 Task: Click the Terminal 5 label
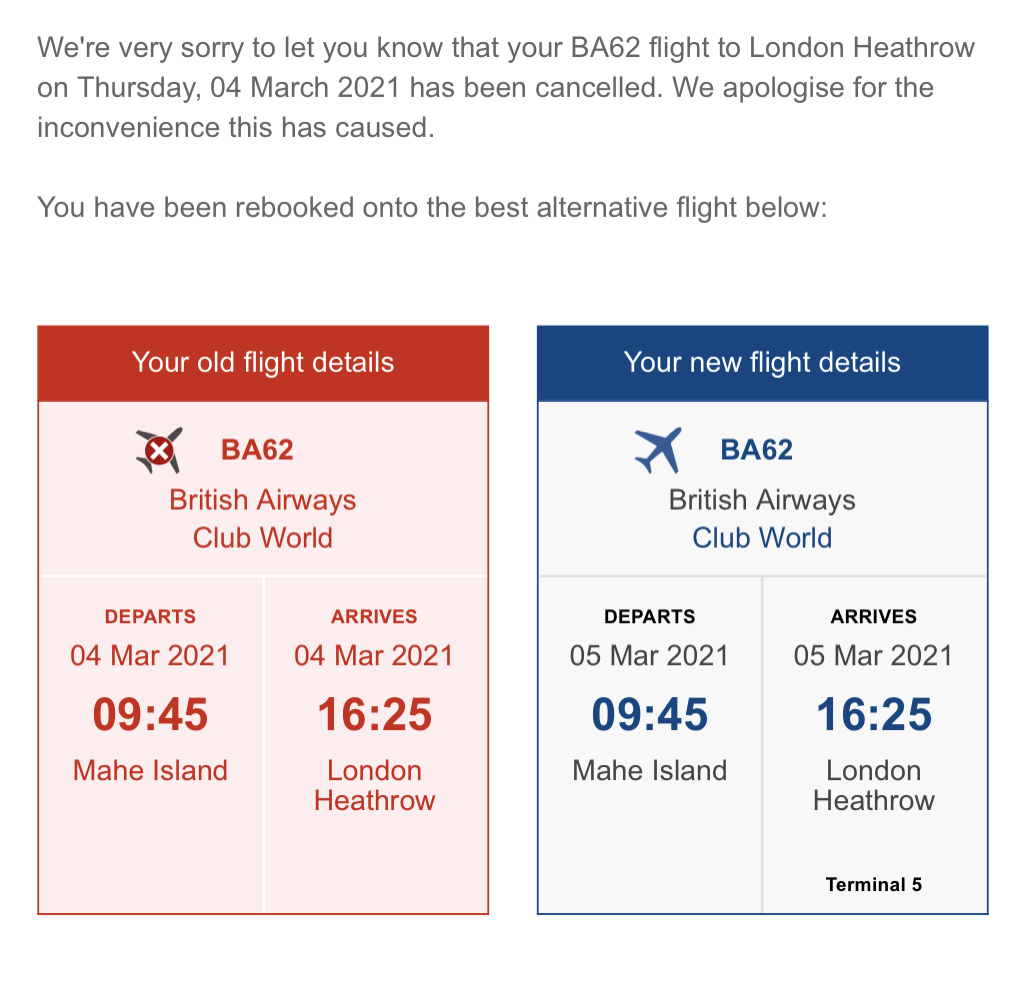[x=874, y=884]
